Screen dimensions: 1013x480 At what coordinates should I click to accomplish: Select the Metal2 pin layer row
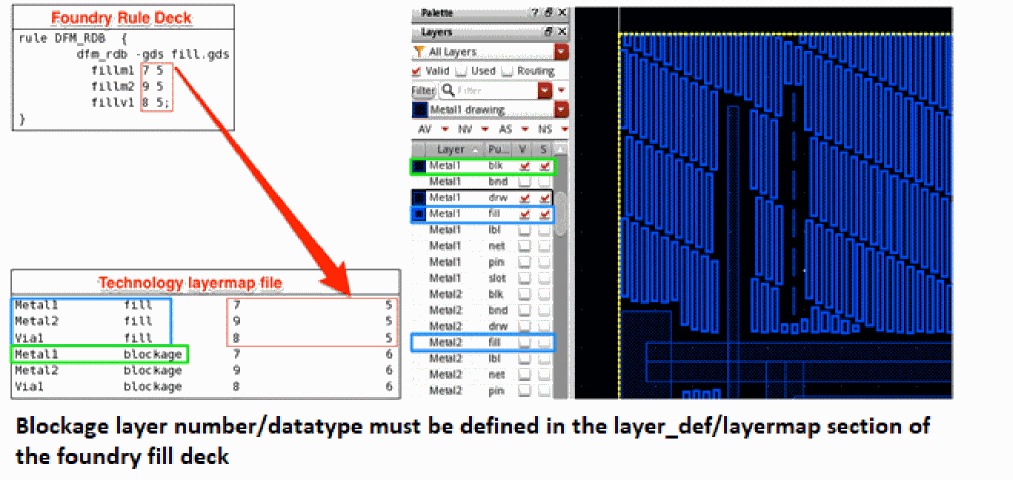[x=483, y=390]
